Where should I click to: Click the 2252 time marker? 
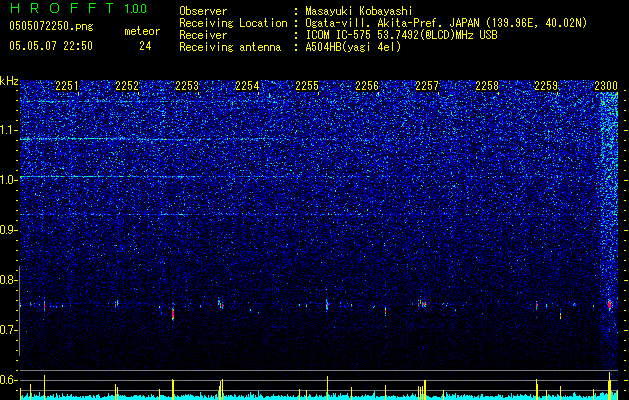click(x=127, y=86)
